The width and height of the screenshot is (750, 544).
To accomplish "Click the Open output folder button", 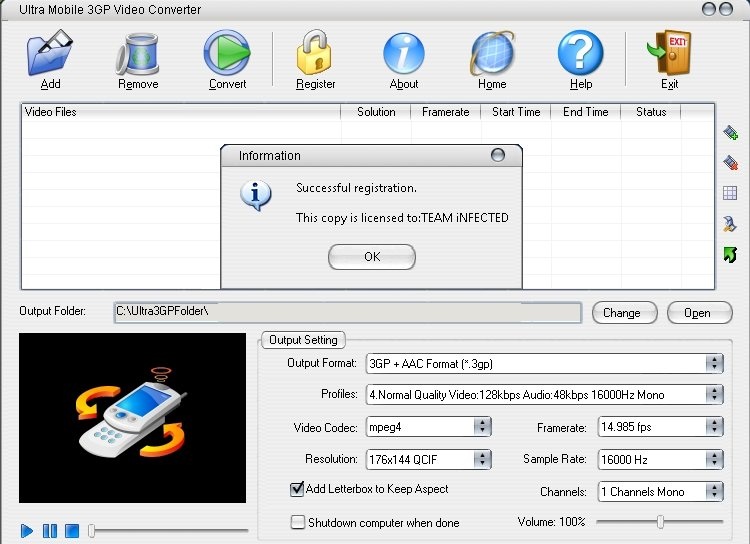I will pos(700,313).
